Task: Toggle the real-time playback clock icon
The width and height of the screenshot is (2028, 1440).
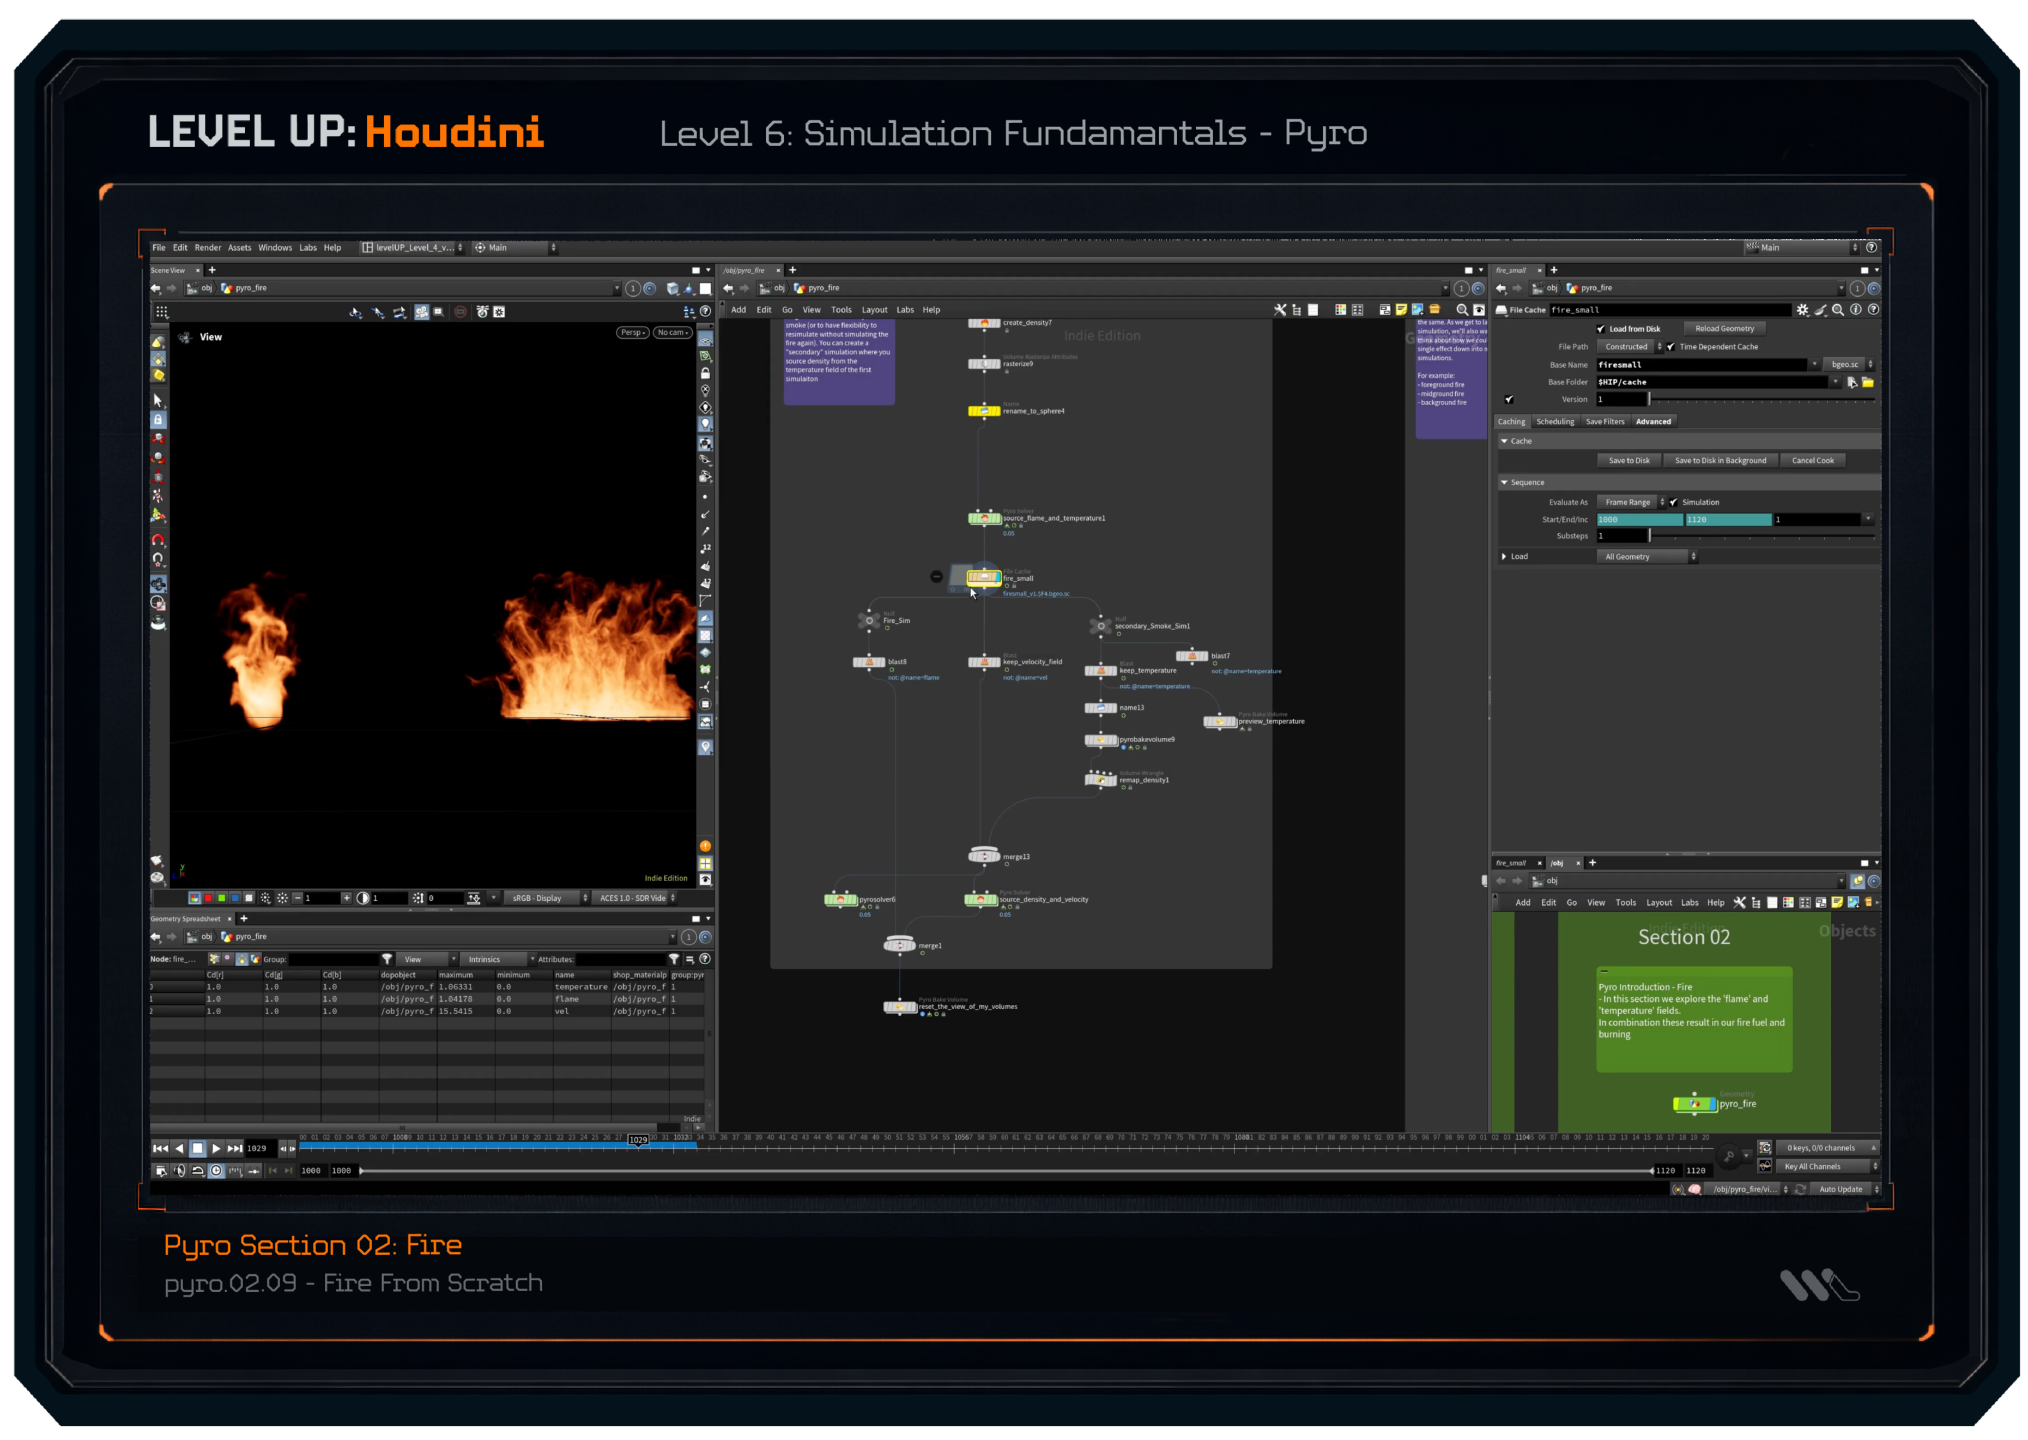Action: click(x=216, y=1170)
